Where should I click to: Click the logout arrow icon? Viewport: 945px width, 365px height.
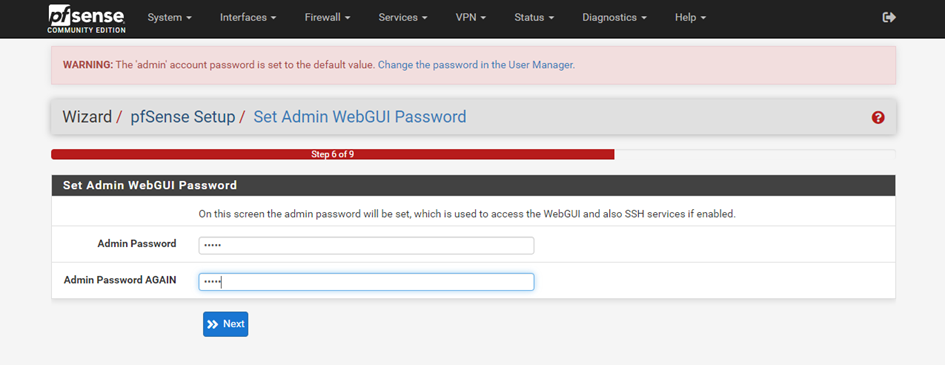pos(889,17)
